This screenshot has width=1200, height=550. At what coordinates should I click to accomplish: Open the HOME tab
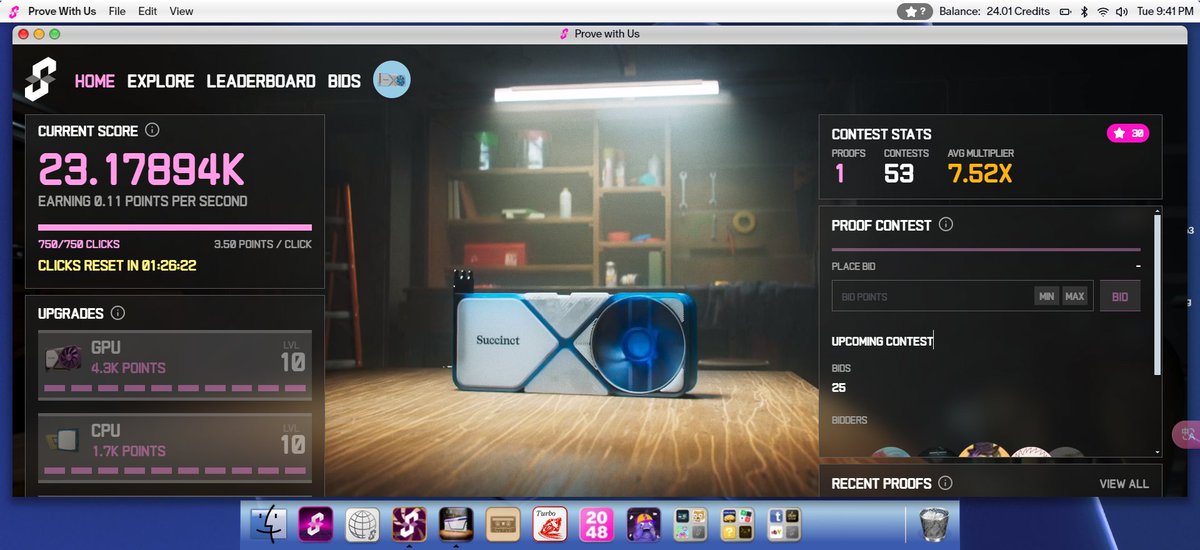pos(95,81)
